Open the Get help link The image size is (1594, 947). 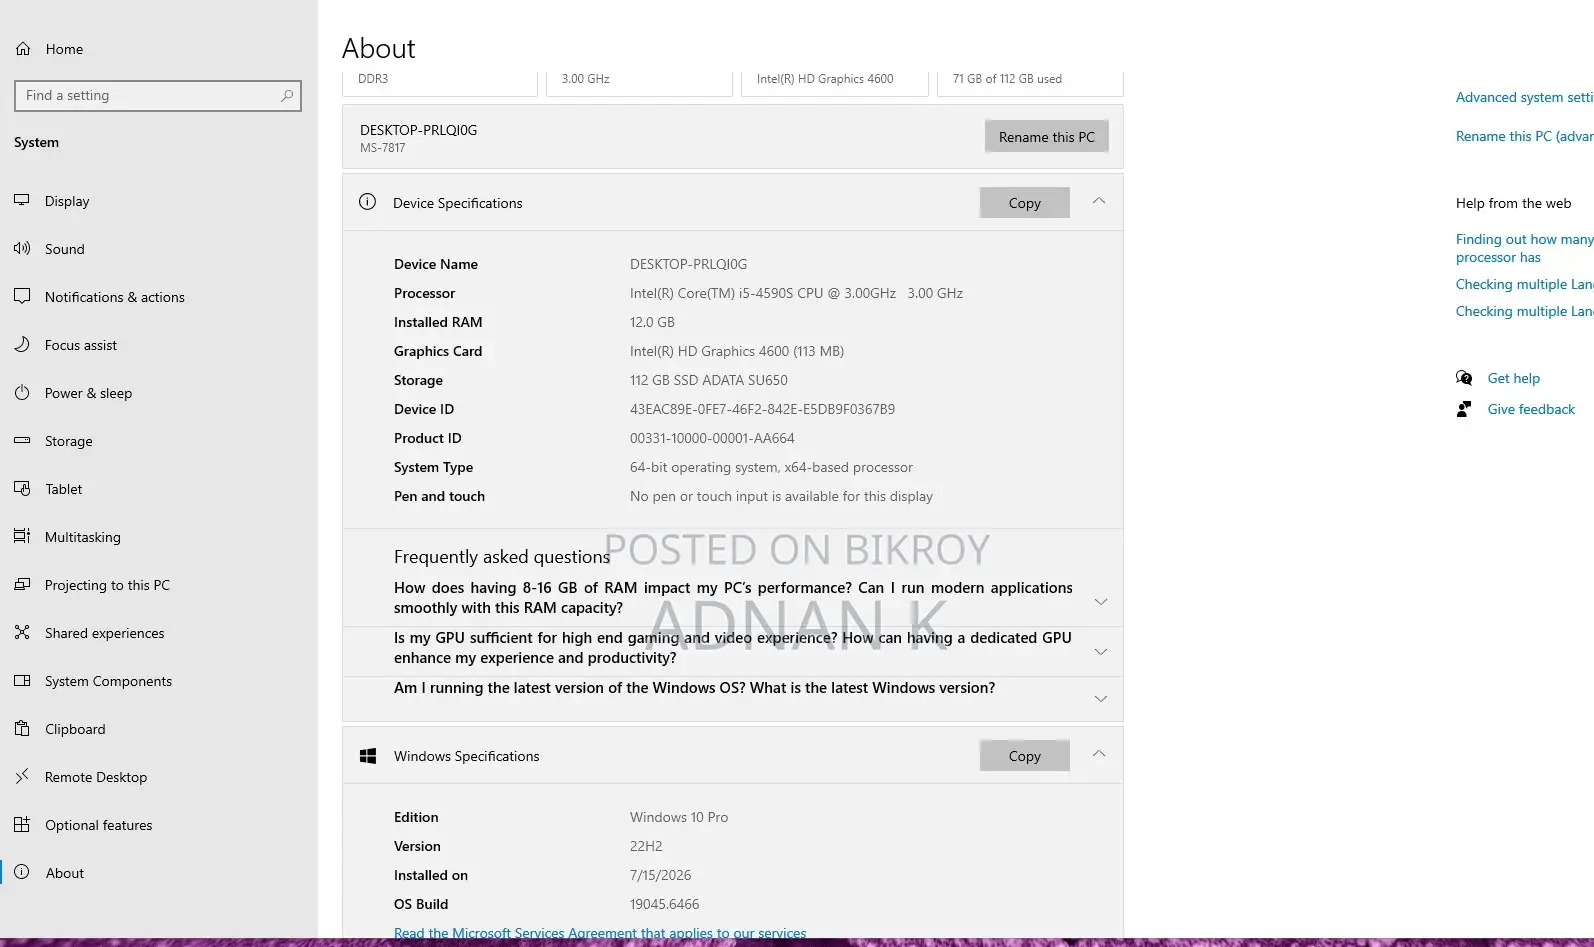coord(1513,378)
